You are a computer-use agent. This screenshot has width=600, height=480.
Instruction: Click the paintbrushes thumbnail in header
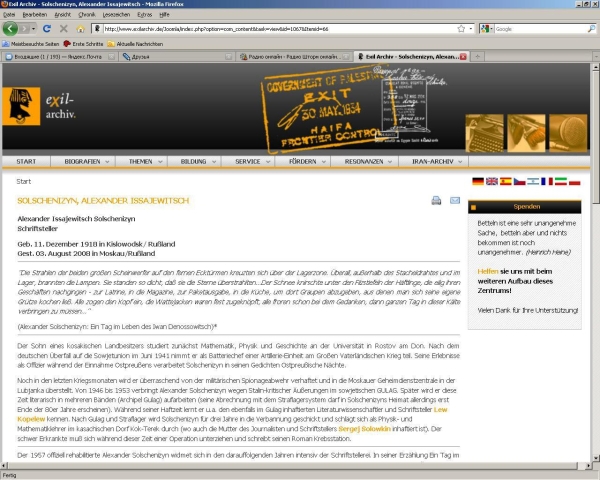(x=526, y=133)
